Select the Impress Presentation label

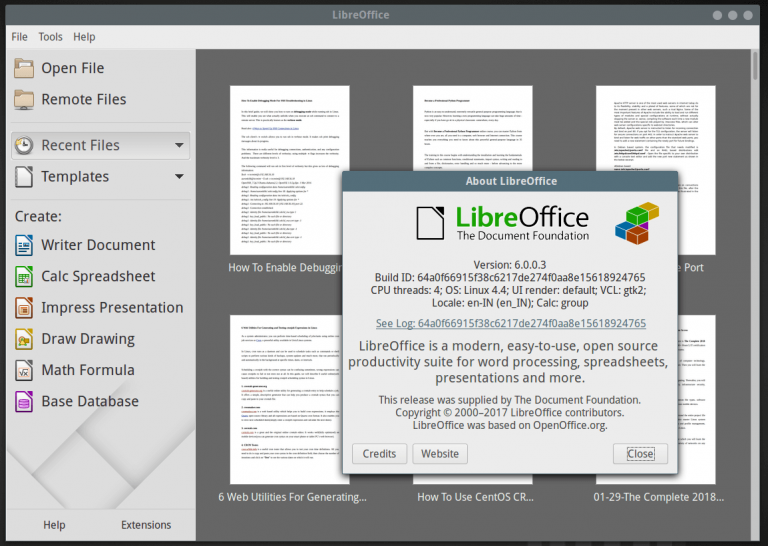click(x=112, y=308)
